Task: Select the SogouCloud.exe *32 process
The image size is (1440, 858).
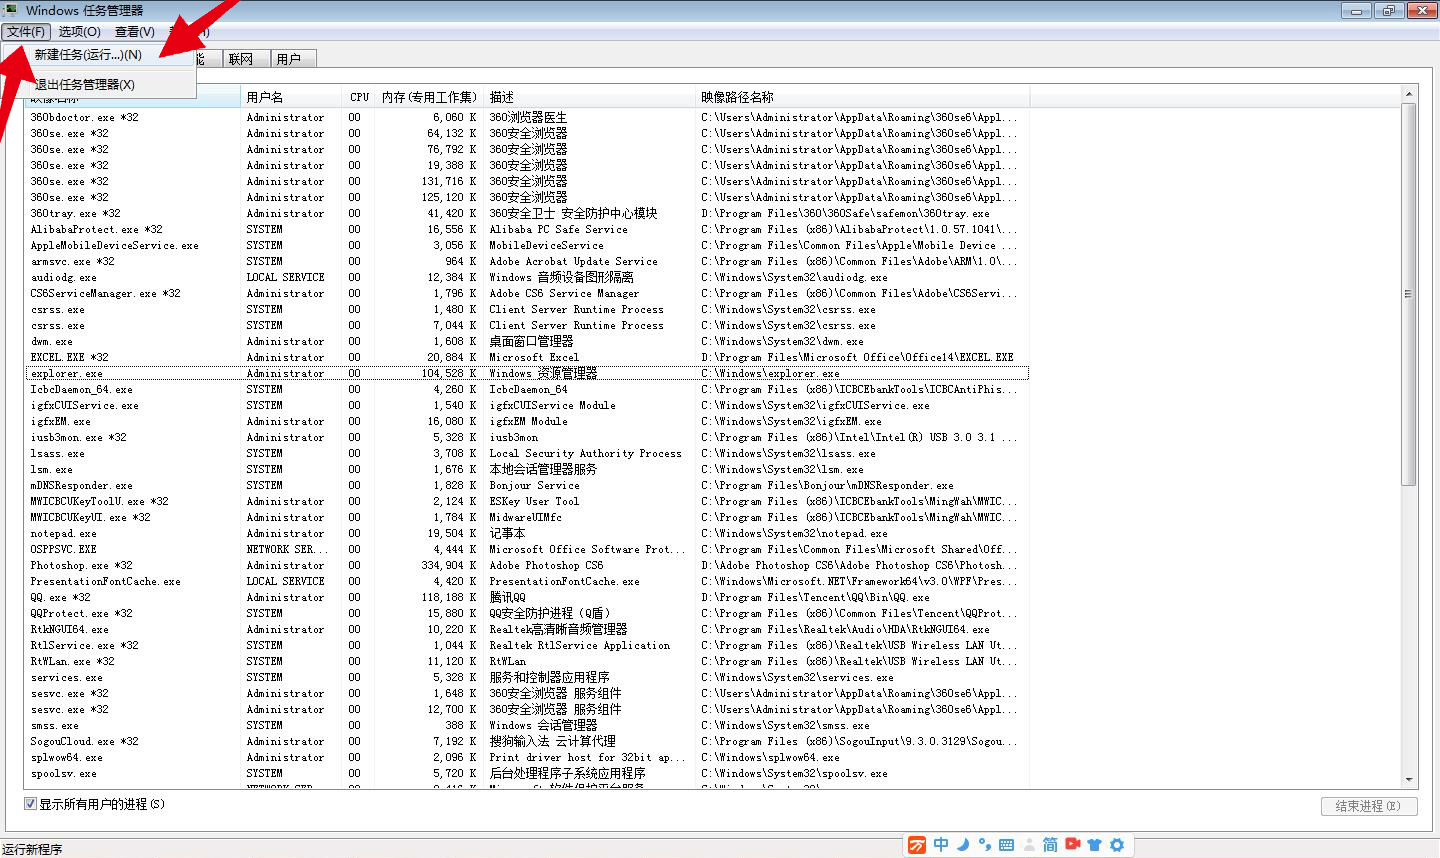Action: [84, 741]
